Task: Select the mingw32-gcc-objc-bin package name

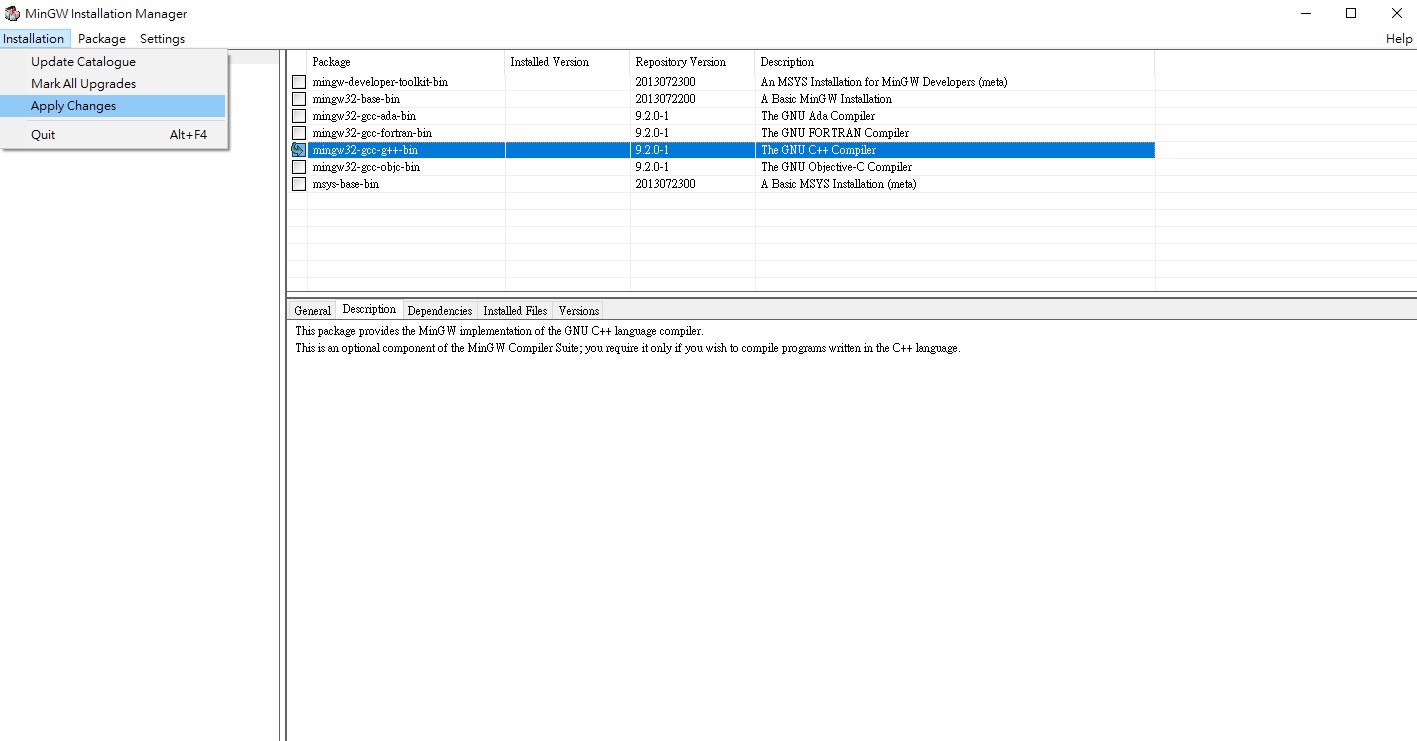Action: (366, 167)
